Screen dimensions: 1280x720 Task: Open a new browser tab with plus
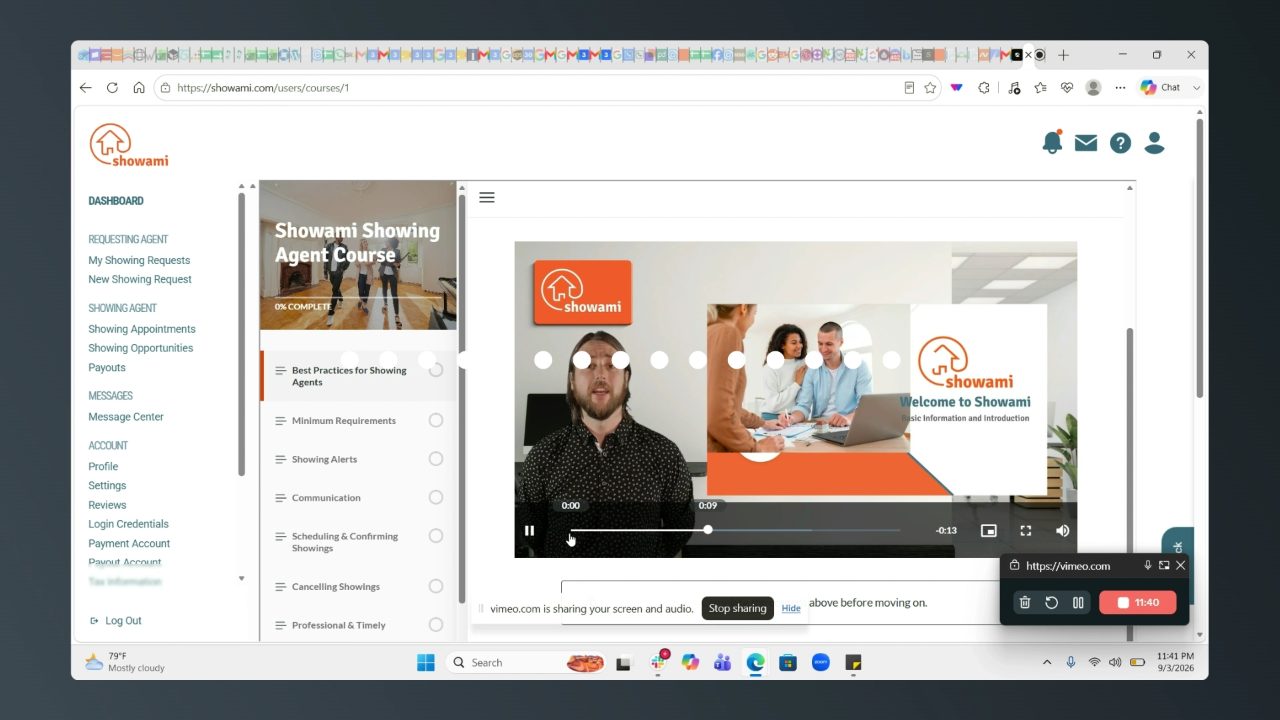(1063, 55)
